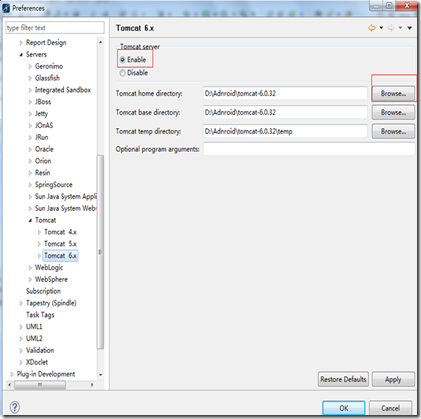Select WebSphere in the tree
Image resolution: width=421 pixels, height=419 pixels.
(x=51, y=279)
